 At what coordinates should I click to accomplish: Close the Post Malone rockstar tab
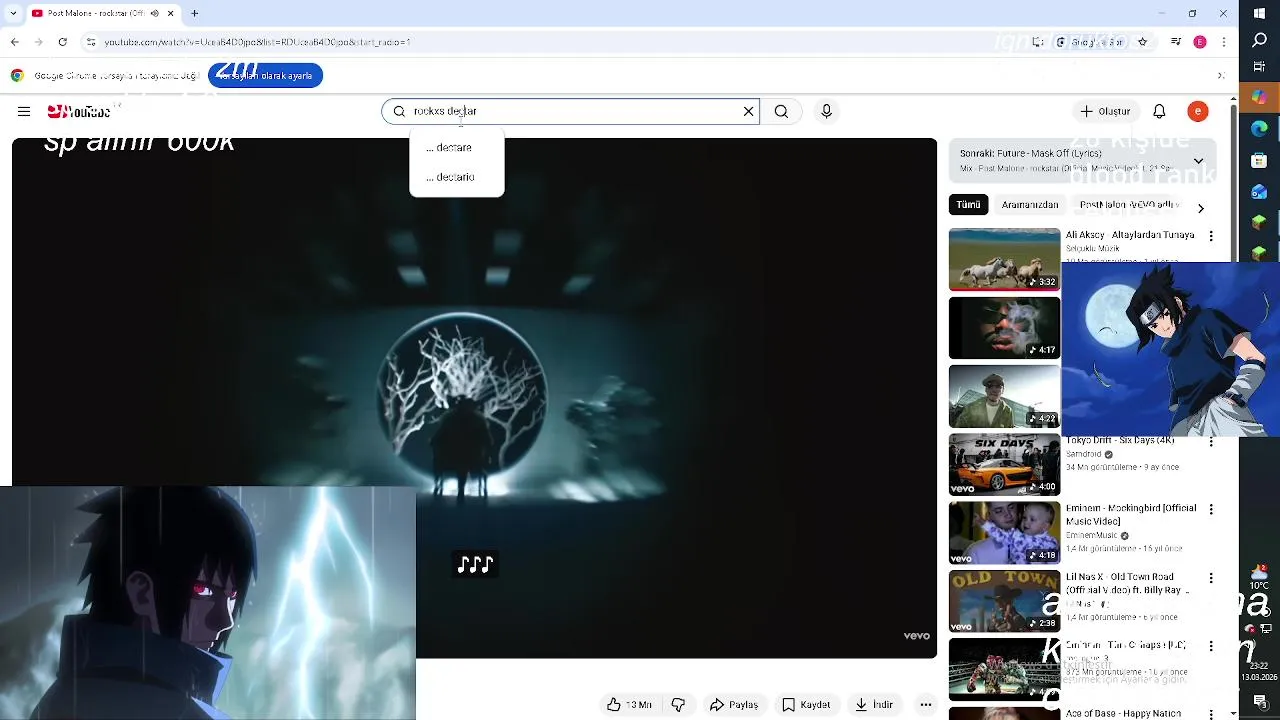[170, 13]
